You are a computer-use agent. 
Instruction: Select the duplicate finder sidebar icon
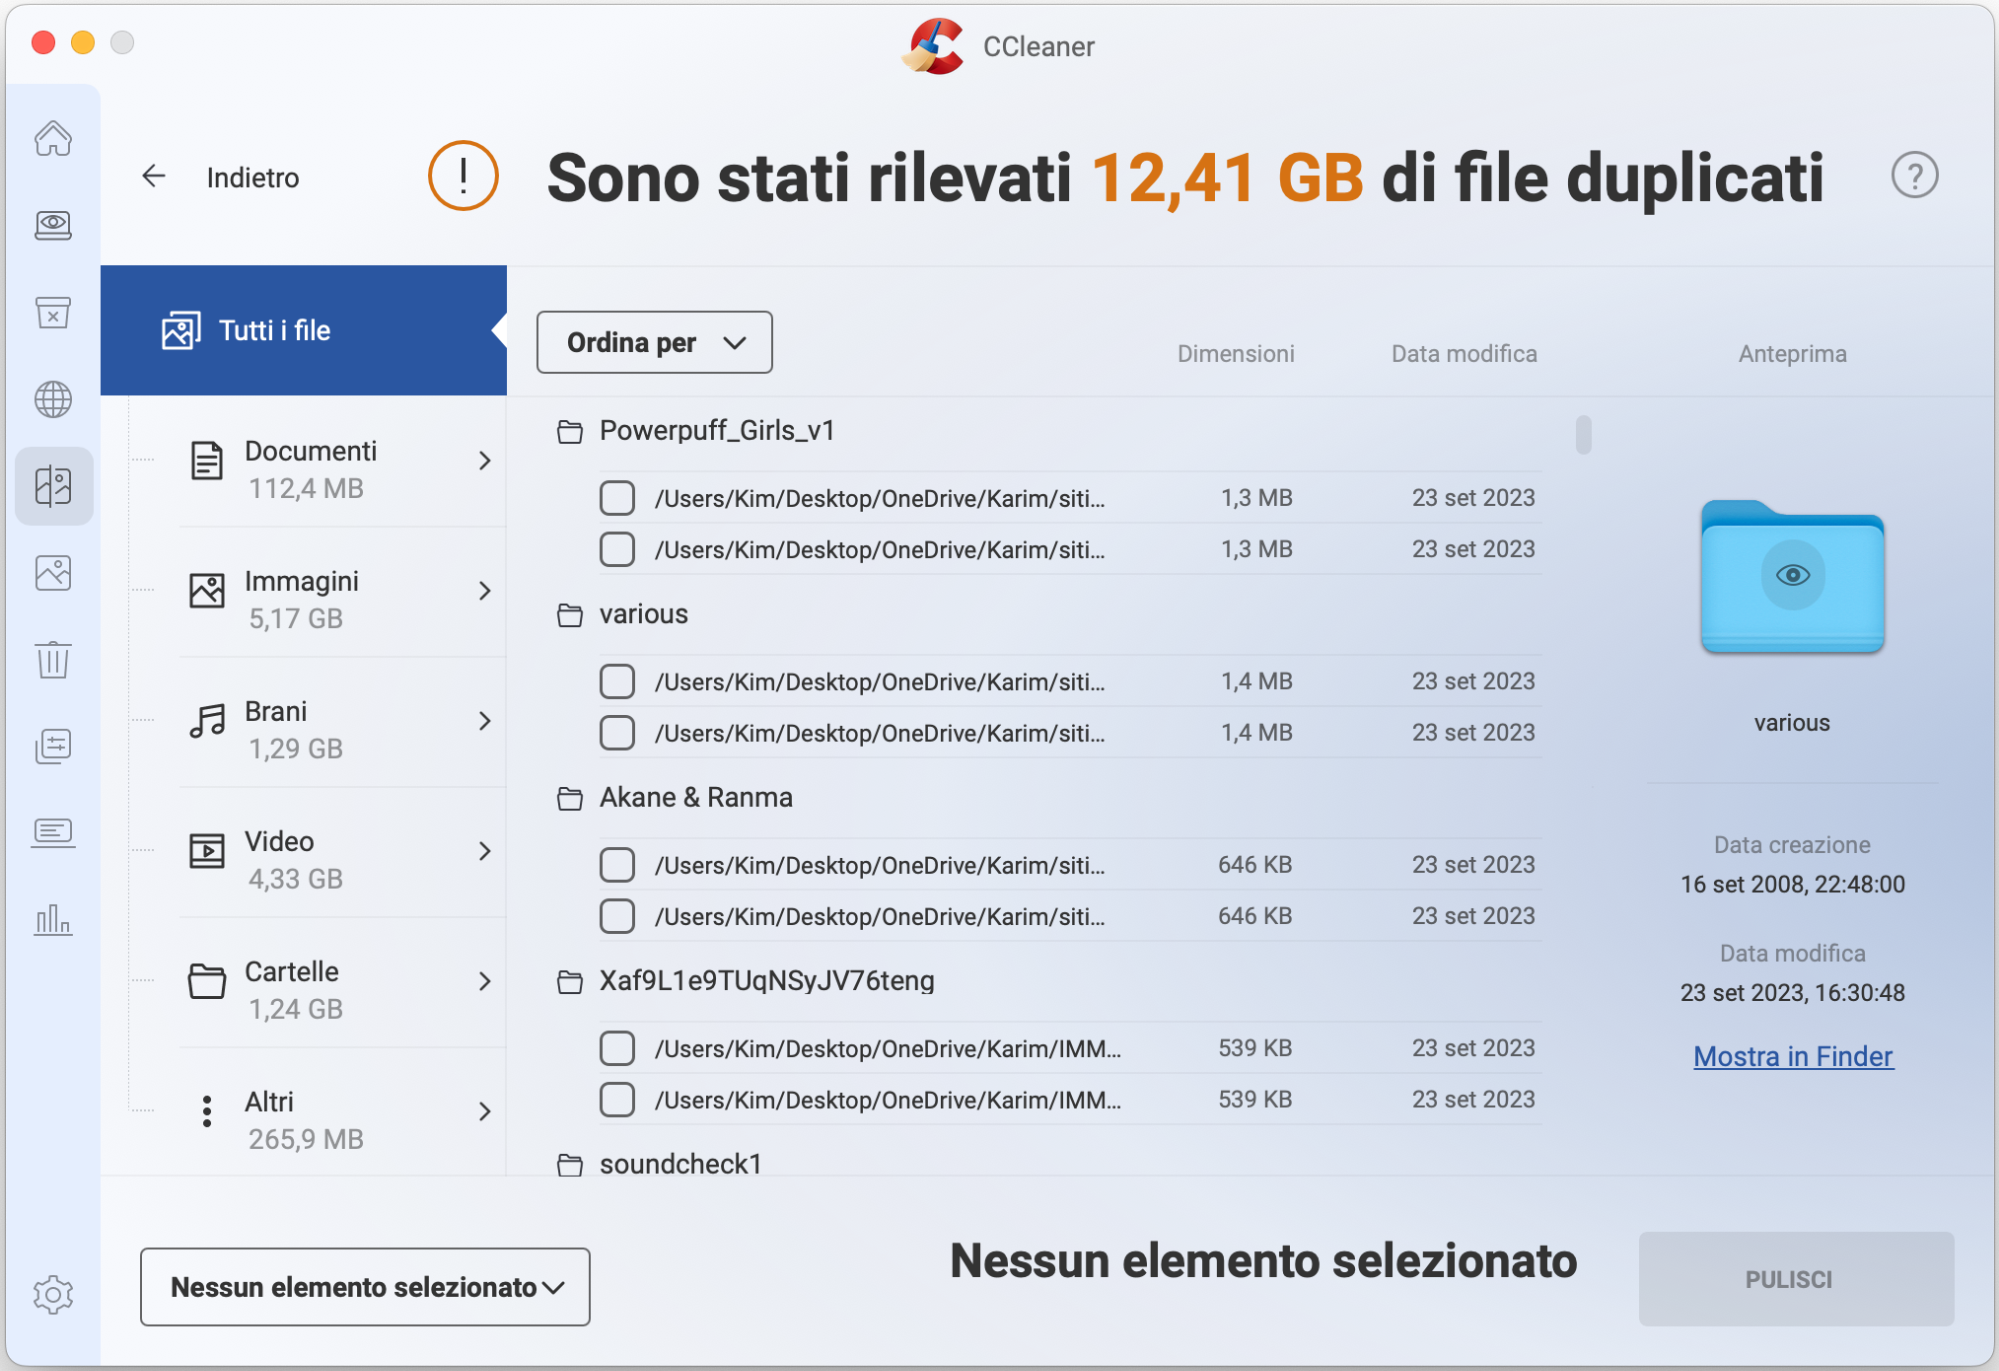[x=53, y=486]
